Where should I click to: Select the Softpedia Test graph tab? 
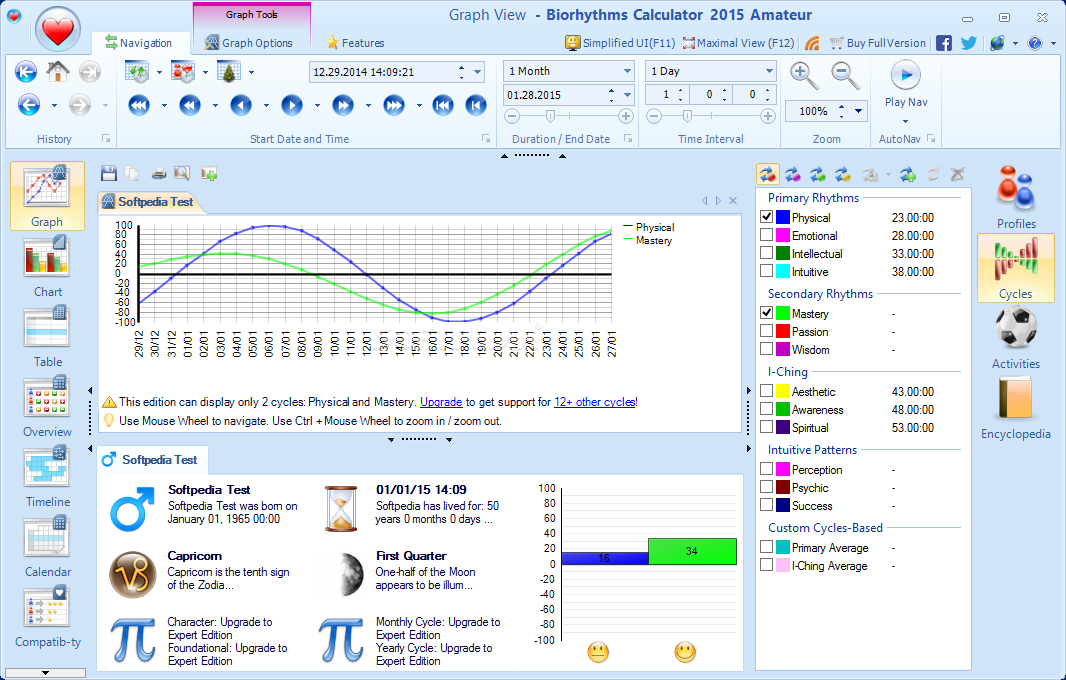tap(148, 201)
